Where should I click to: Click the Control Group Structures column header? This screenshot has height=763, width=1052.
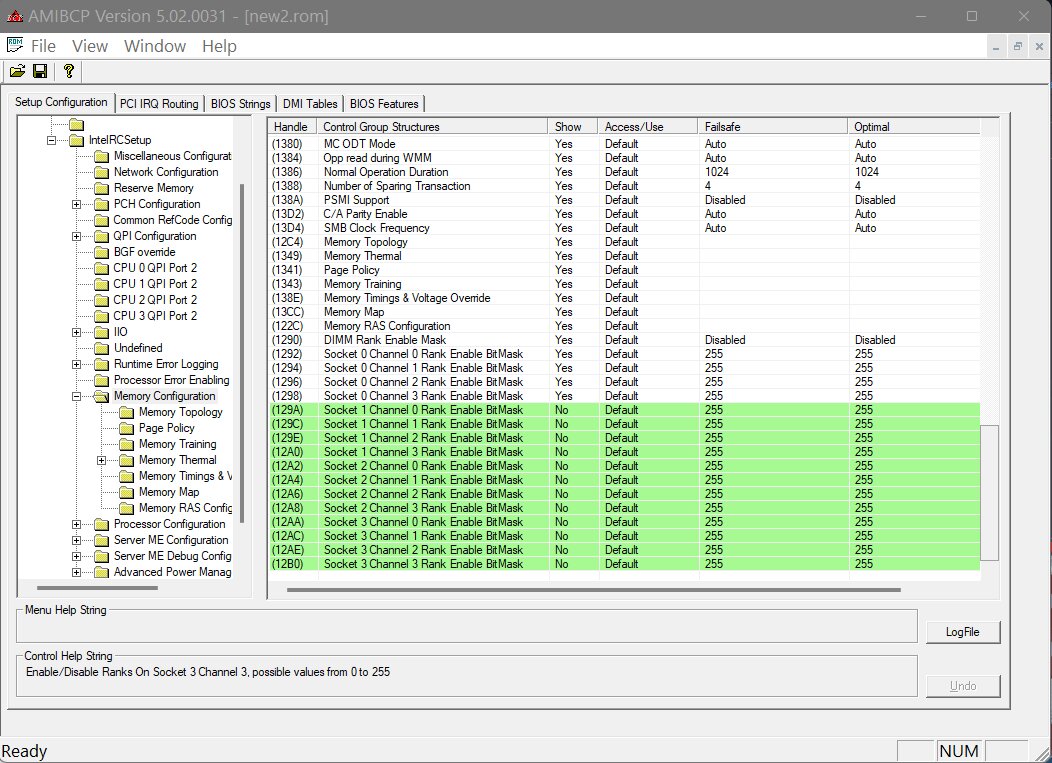click(x=432, y=127)
